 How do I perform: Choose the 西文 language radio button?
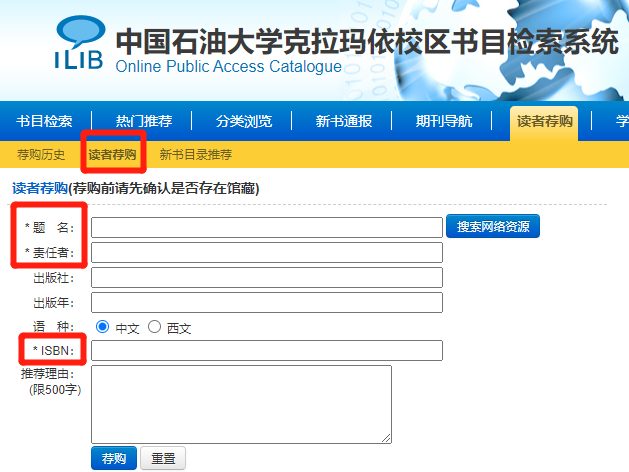154,327
